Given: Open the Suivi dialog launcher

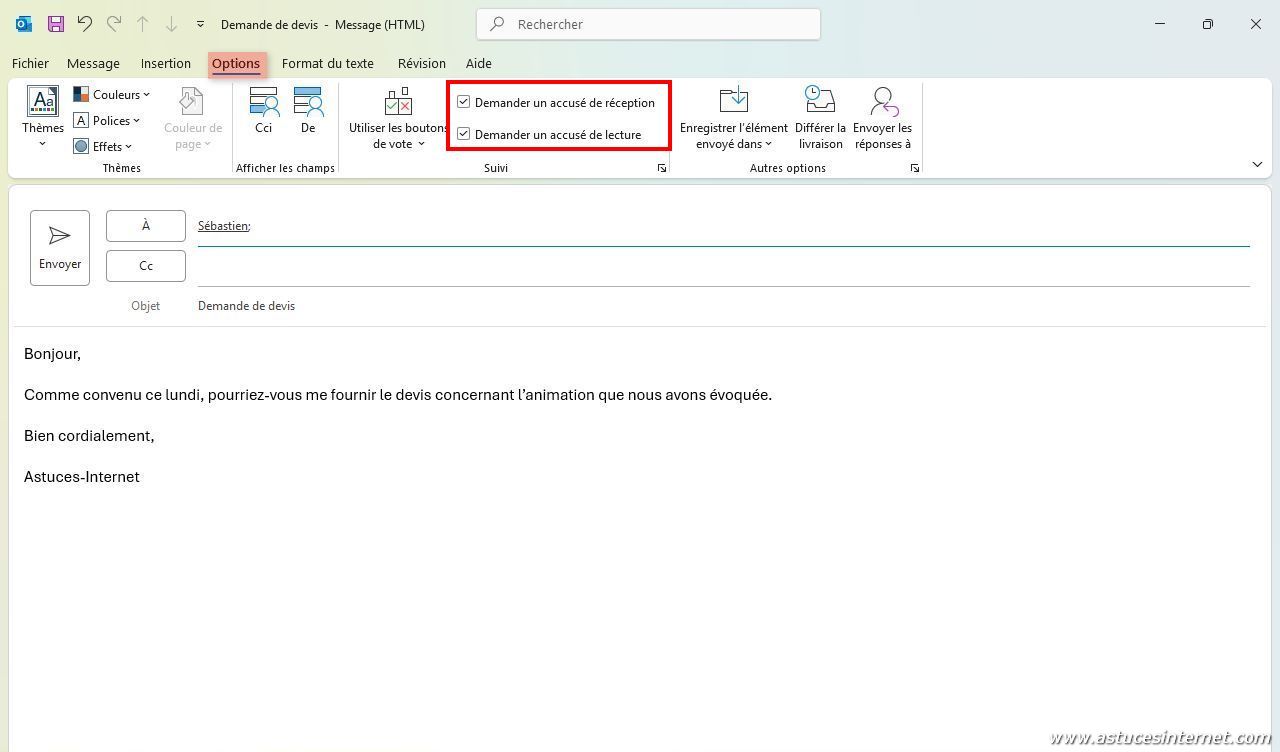Looking at the screenshot, I should (661, 169).
